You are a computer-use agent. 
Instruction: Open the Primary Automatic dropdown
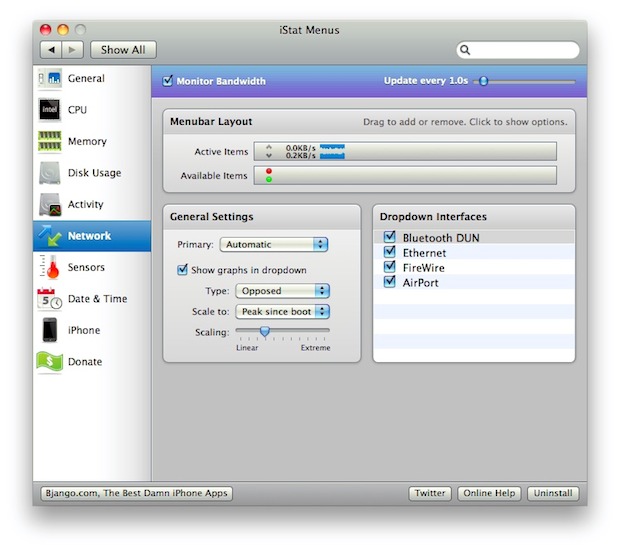coord(274,244)
